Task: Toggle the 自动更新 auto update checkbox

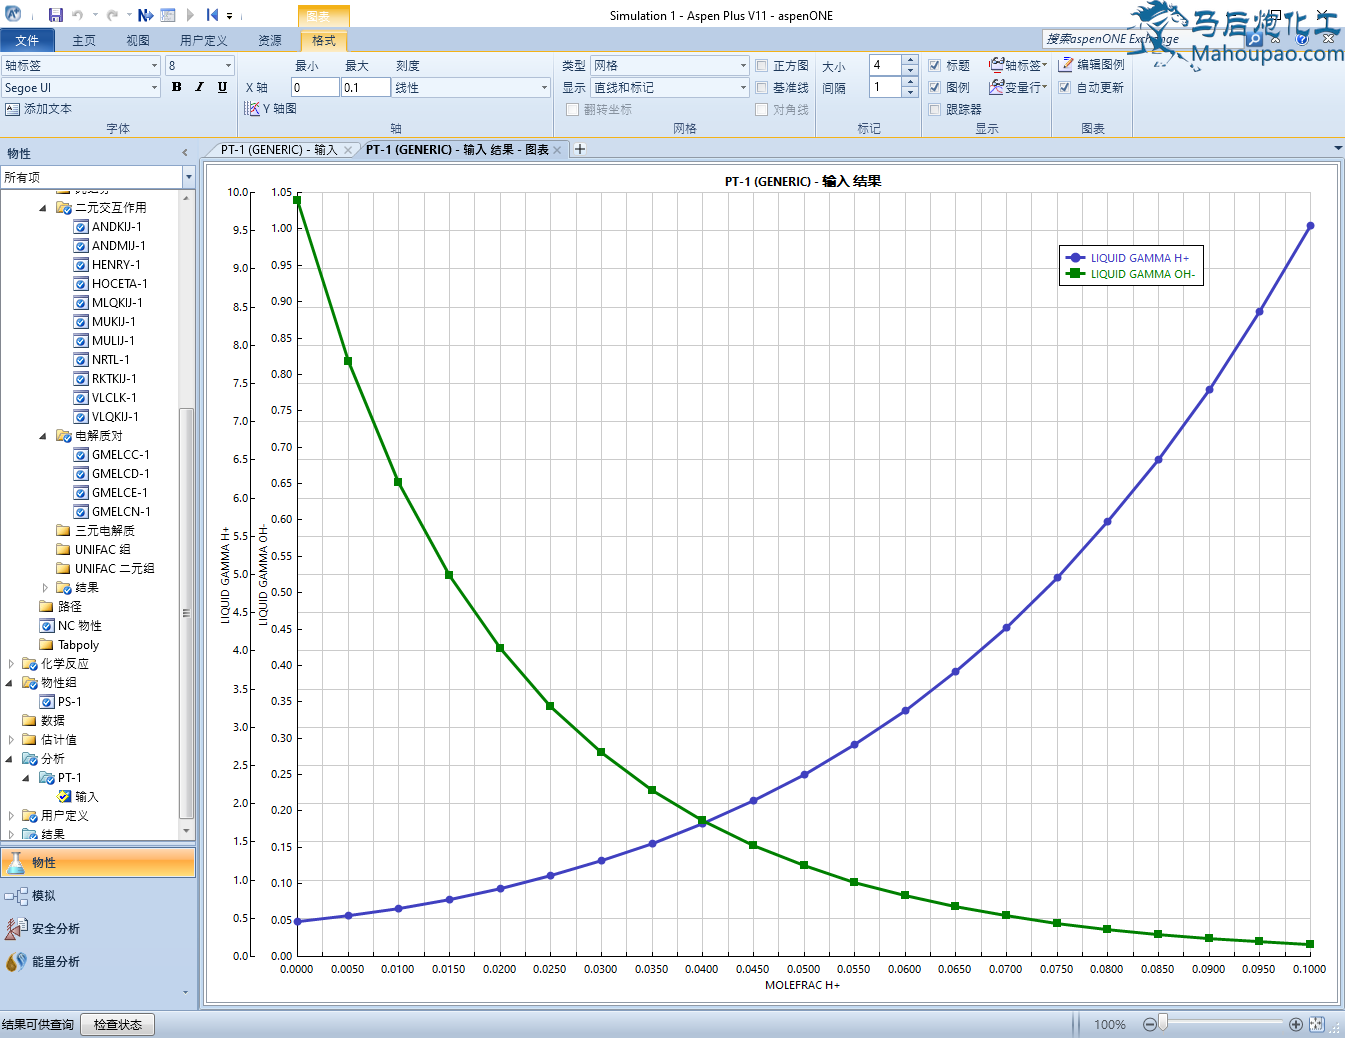Action: pos(1065,88)
